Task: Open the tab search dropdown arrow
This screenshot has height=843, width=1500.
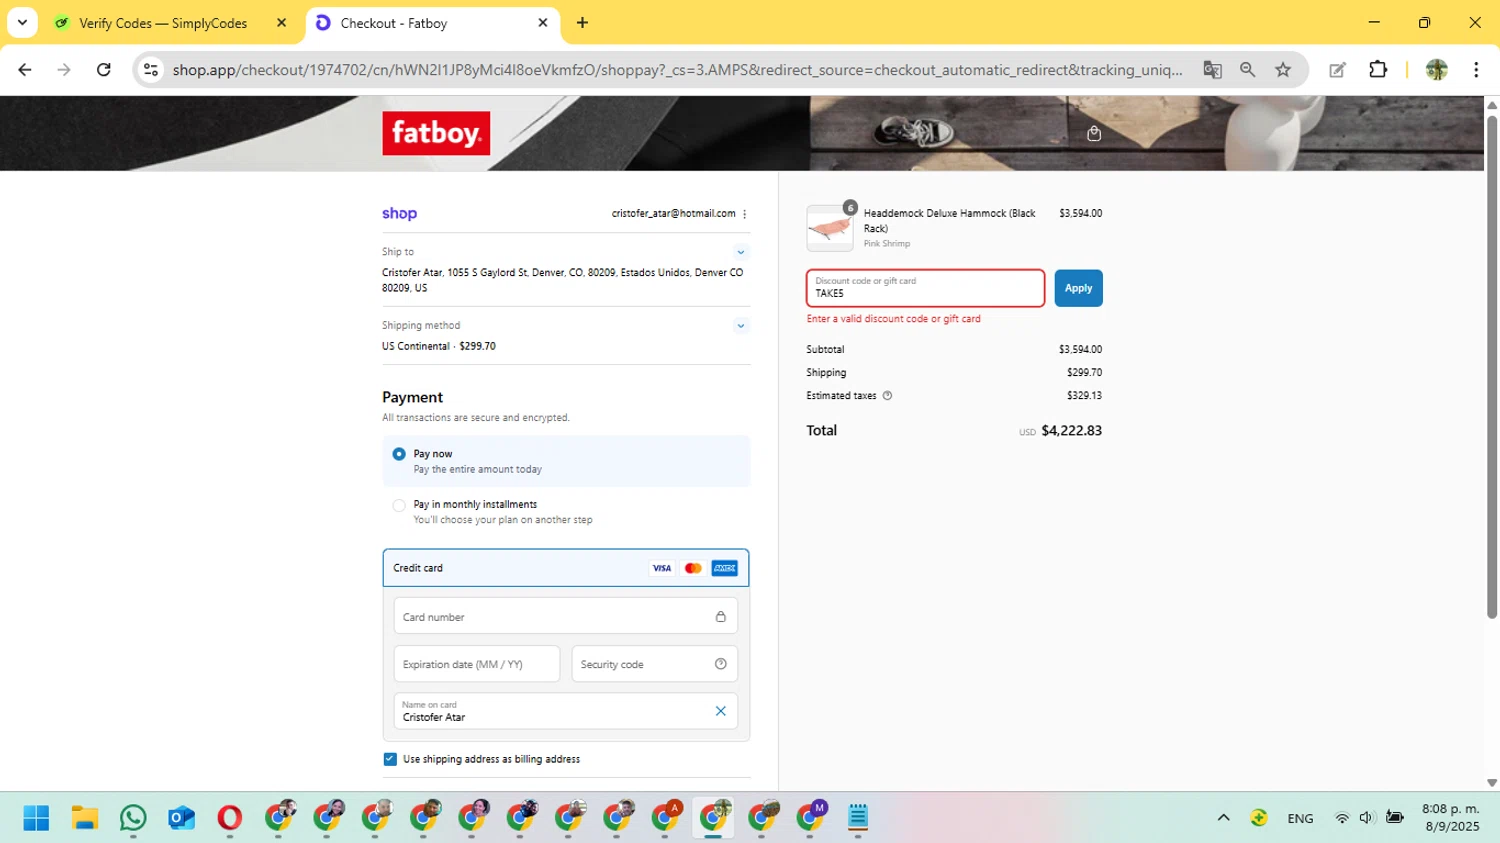Action: point(22,22)
